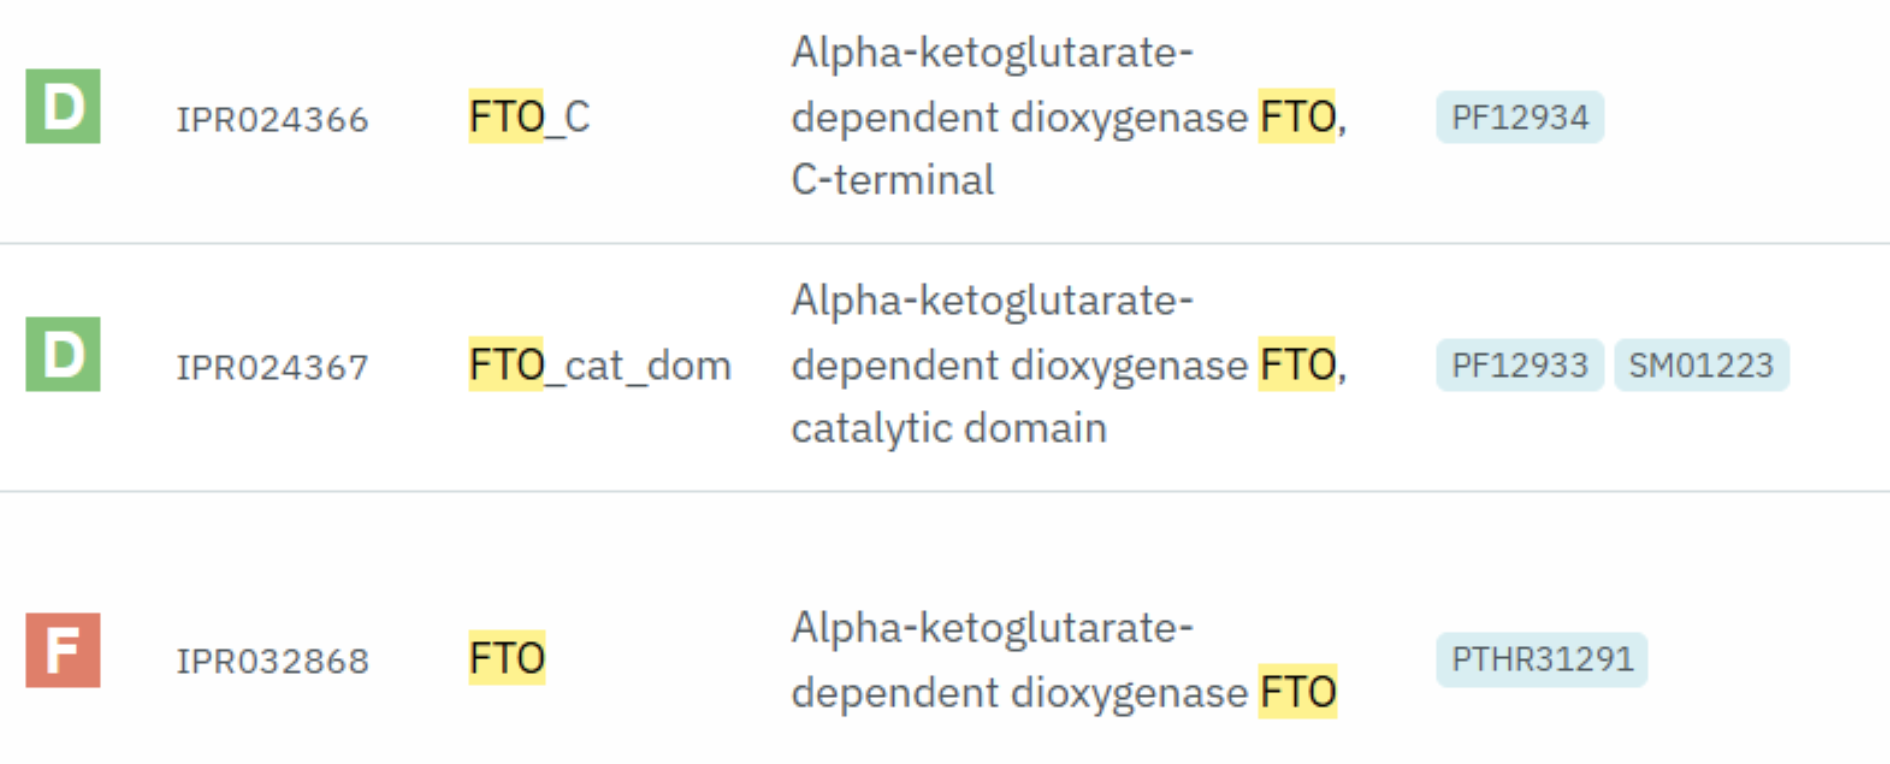The image size is (1890, 764).
Task: Open accession IPR024366
Action: (273, 120)
